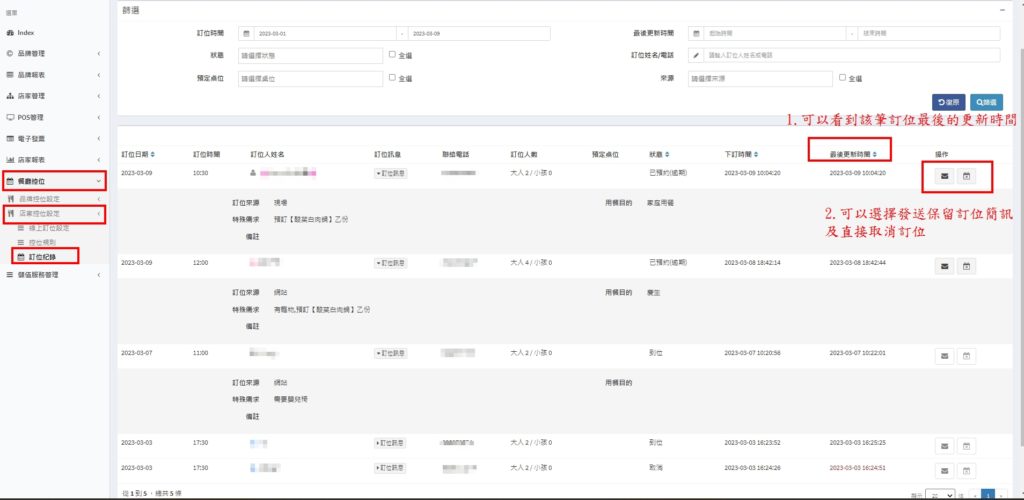Click the 來源 source selection field
The height and width of the screenshot is (500, 1024).
760,77
